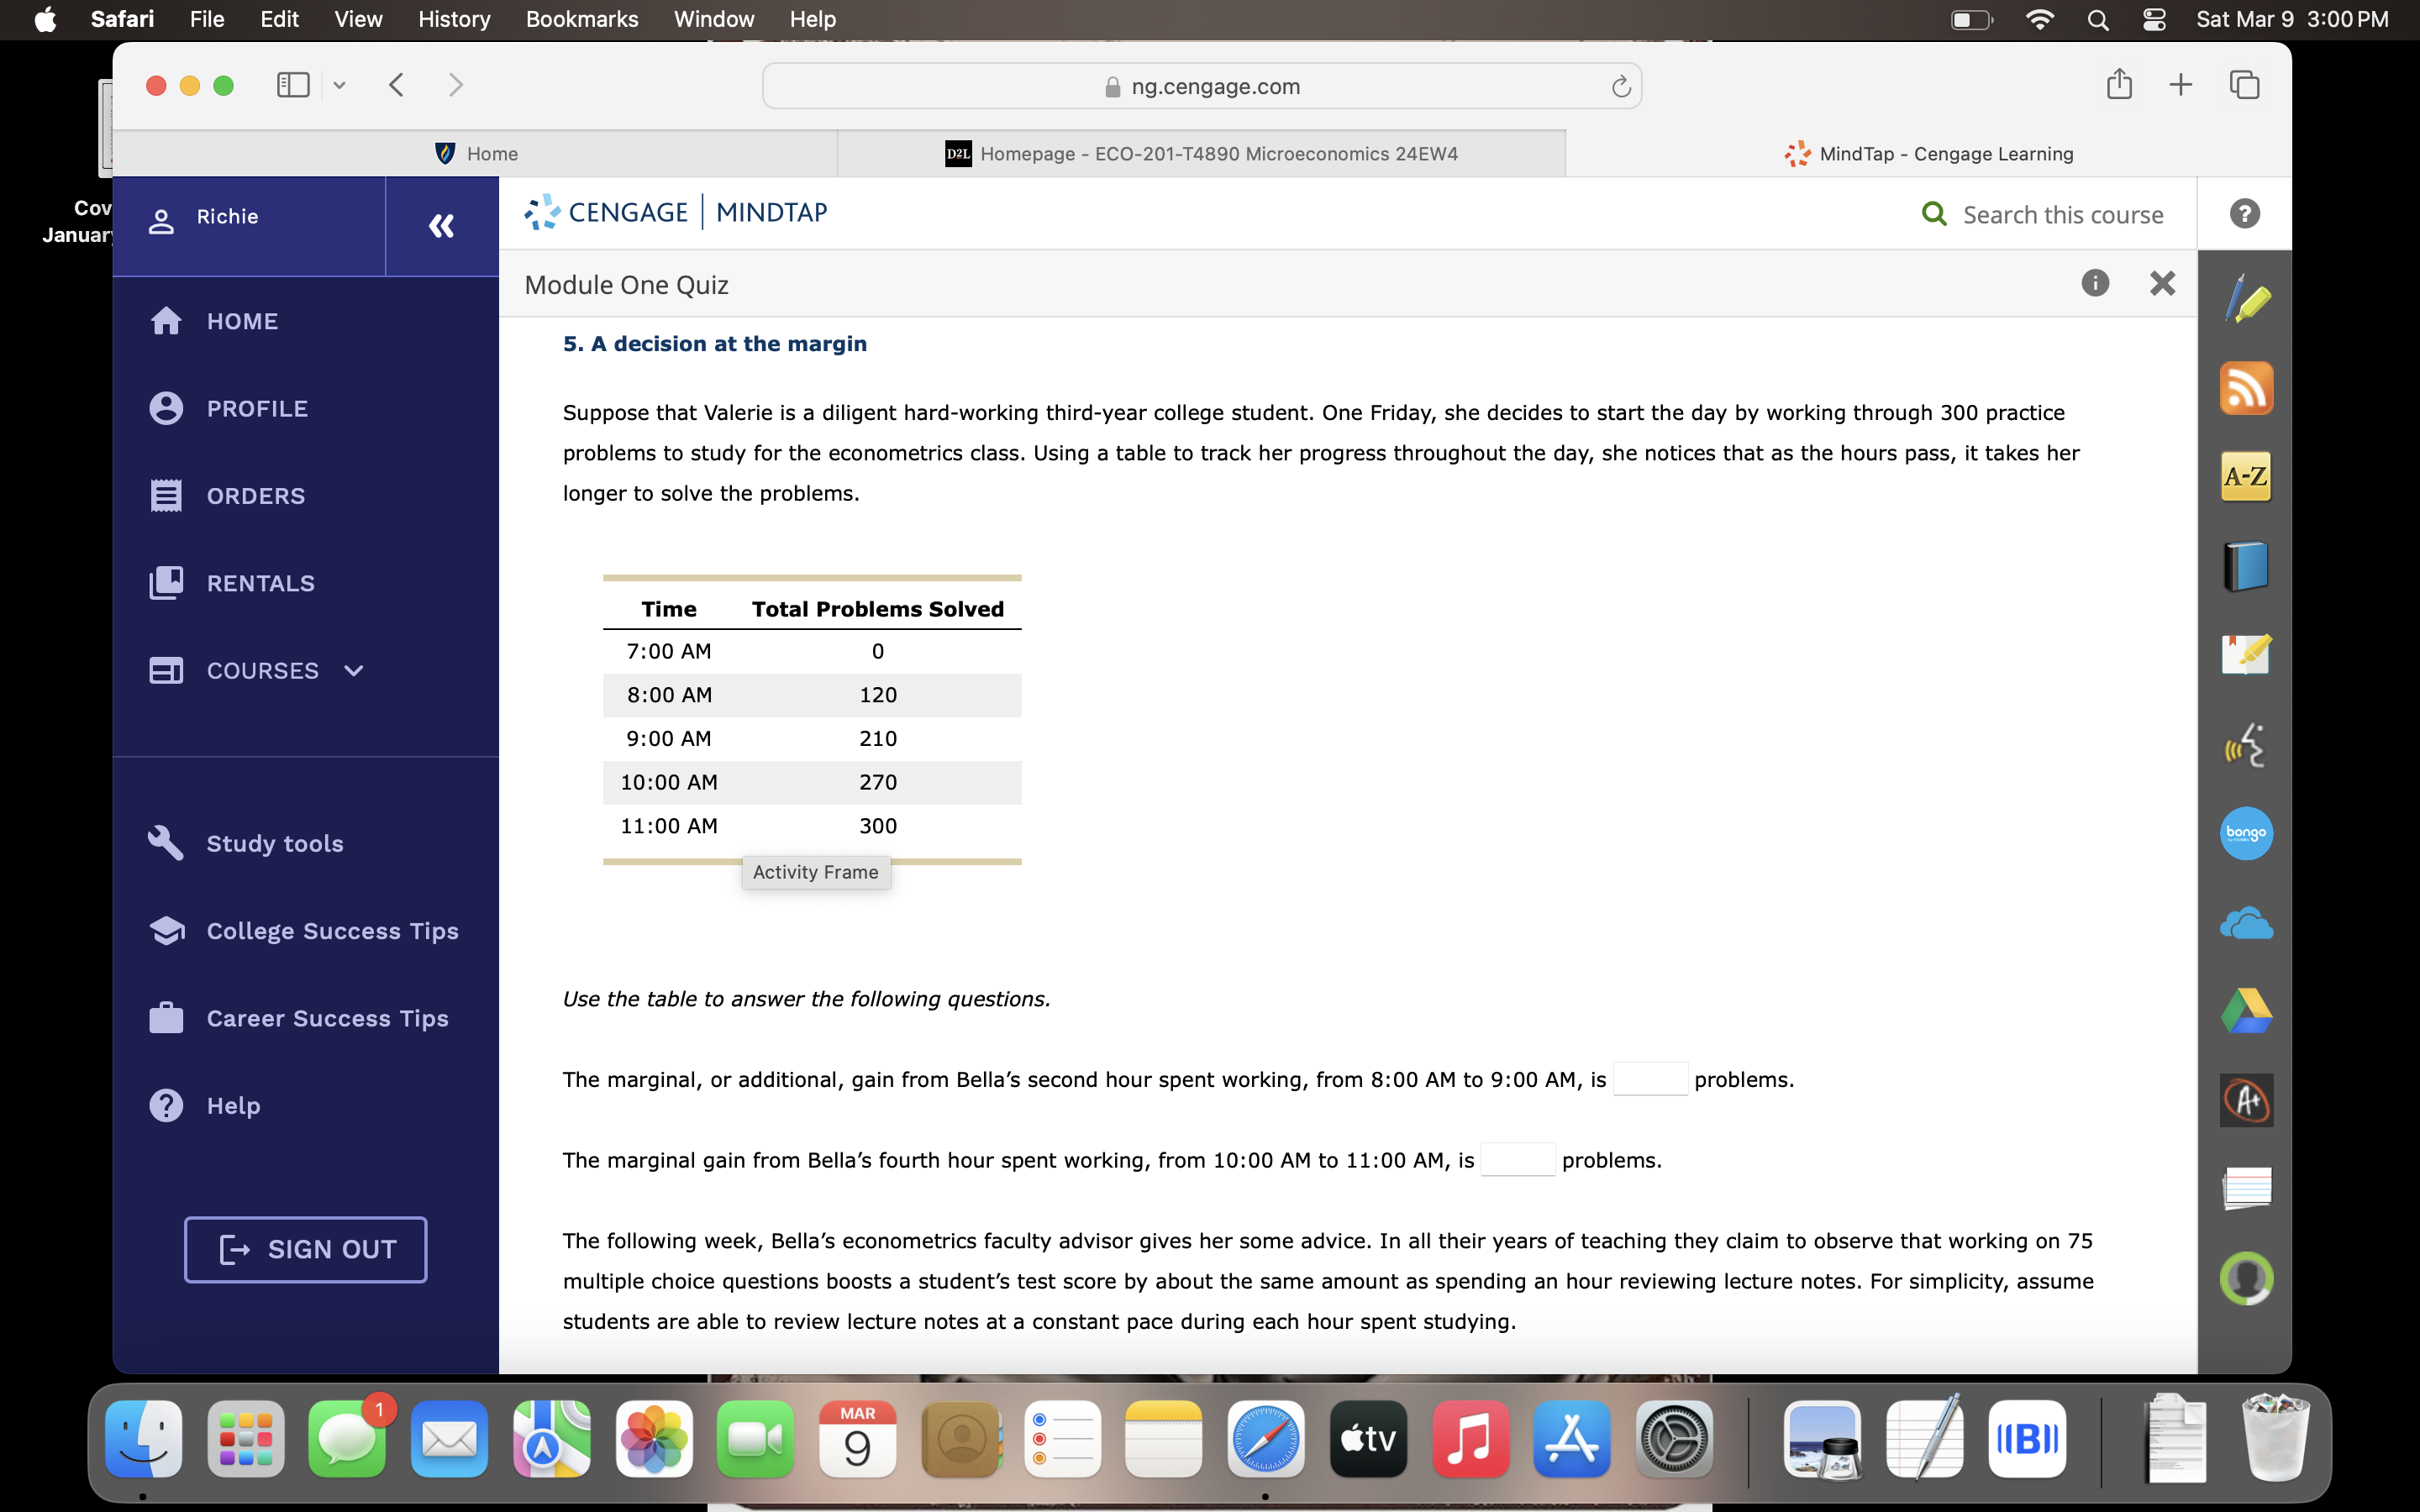Toggle the Safari sidebar view
Image resolution: width=2420 pixels, height=1512 pixels.
tap(291, 85)
